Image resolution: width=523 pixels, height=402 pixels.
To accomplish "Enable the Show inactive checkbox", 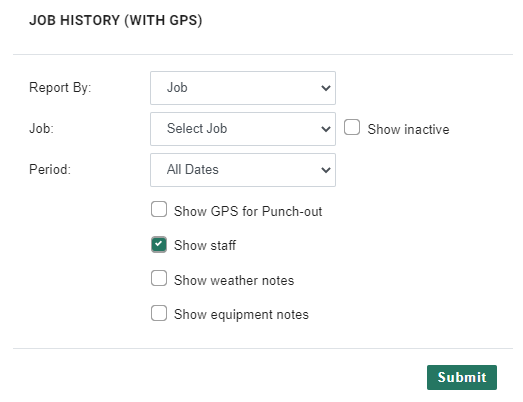I will (x=352, y=127).
